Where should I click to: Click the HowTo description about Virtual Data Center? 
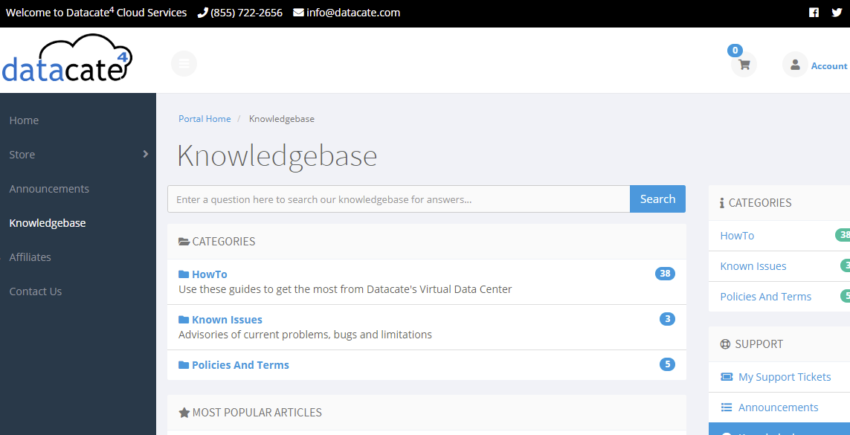(x=345, y=290)
